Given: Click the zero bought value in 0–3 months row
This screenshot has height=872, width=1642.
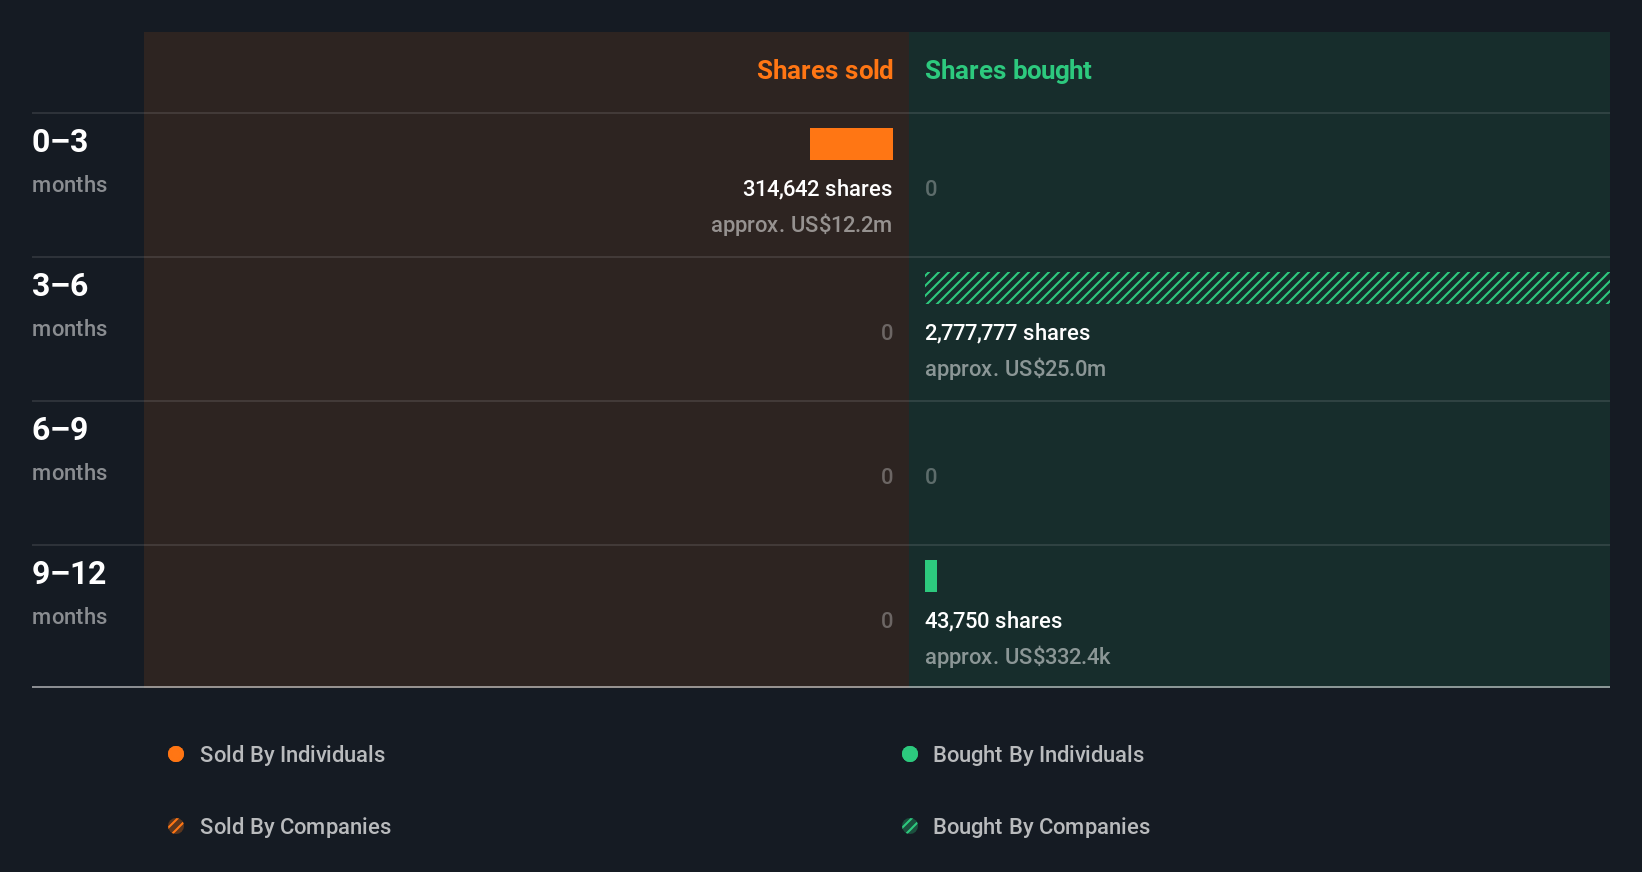Looking at the screenshot, I should pyautogui.click(x=931, y=188).
